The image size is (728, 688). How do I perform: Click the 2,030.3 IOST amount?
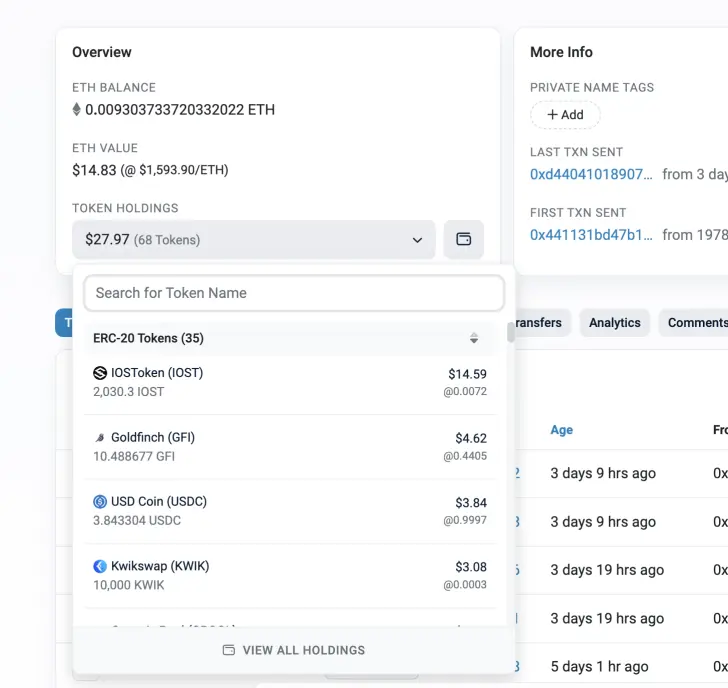coord(129,392)
